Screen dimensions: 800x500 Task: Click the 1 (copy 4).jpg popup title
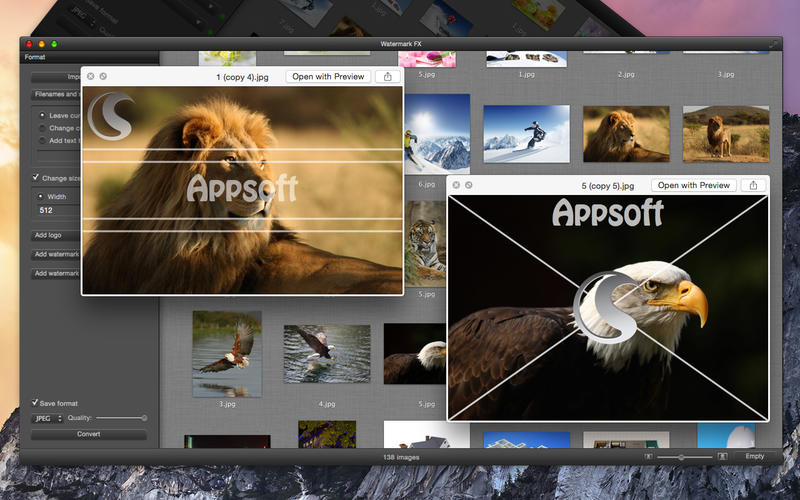242,77
